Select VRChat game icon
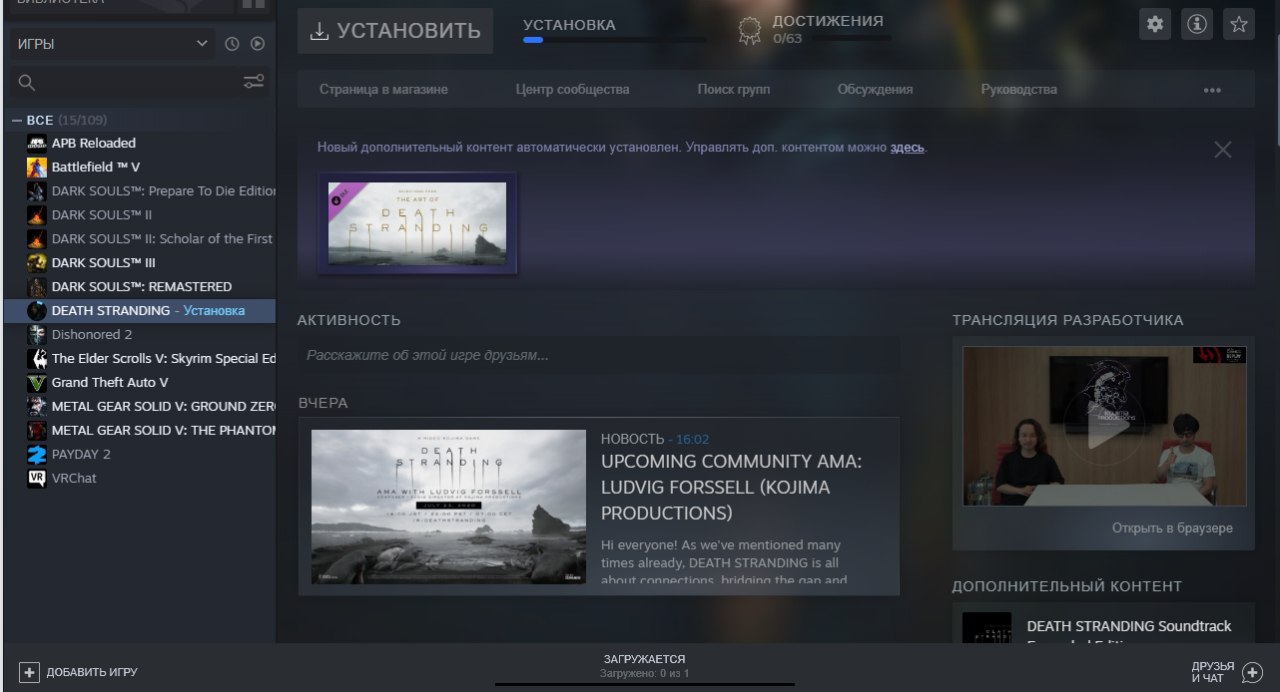Viewport: 1280px width, 692px height. [37, 479]
